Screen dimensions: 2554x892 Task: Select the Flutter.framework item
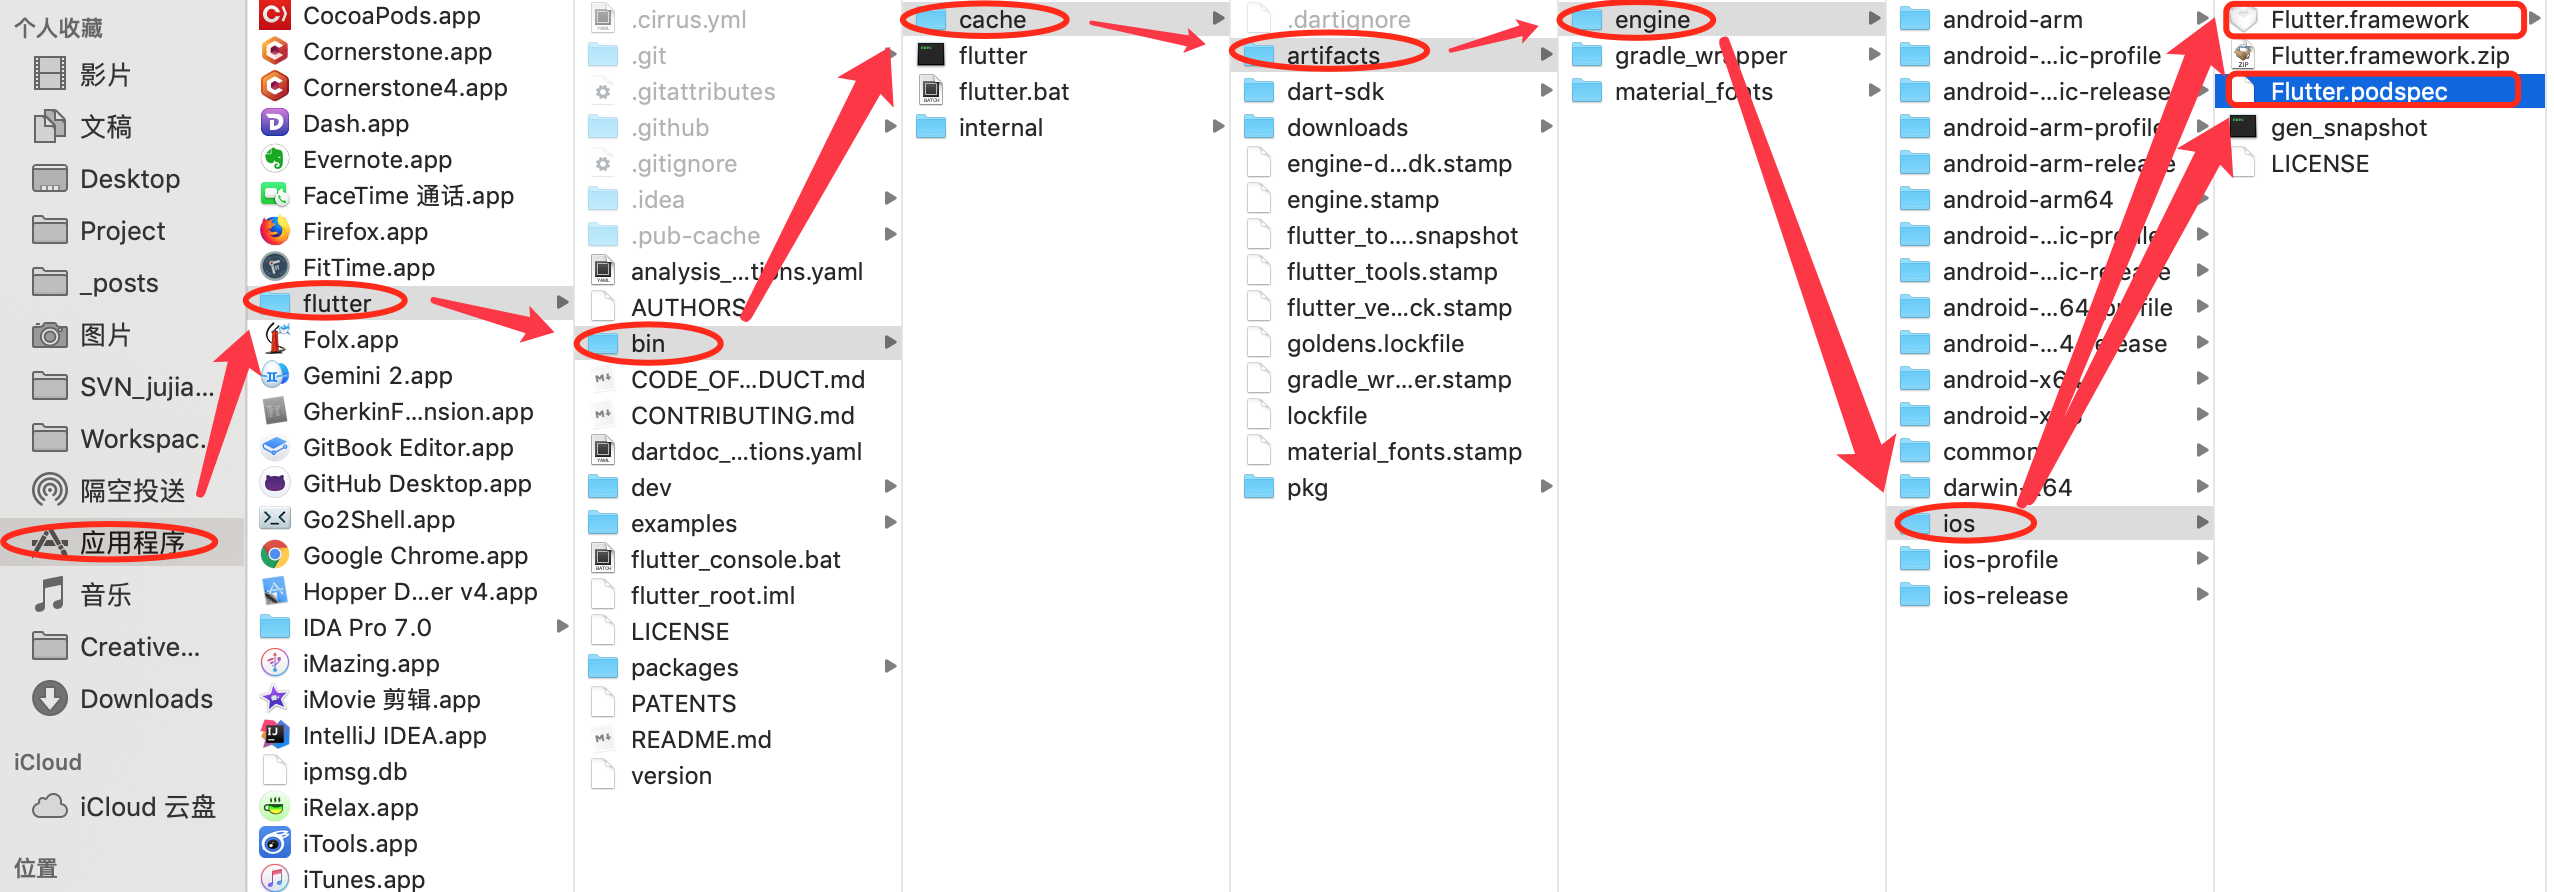tap(2380, 19)
